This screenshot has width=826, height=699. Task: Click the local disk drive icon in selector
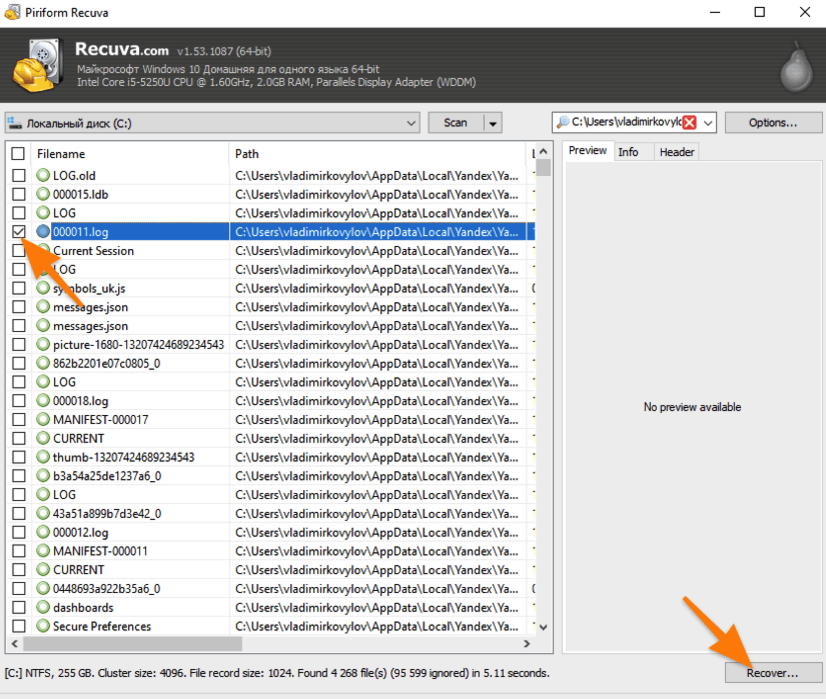(14, 123)
